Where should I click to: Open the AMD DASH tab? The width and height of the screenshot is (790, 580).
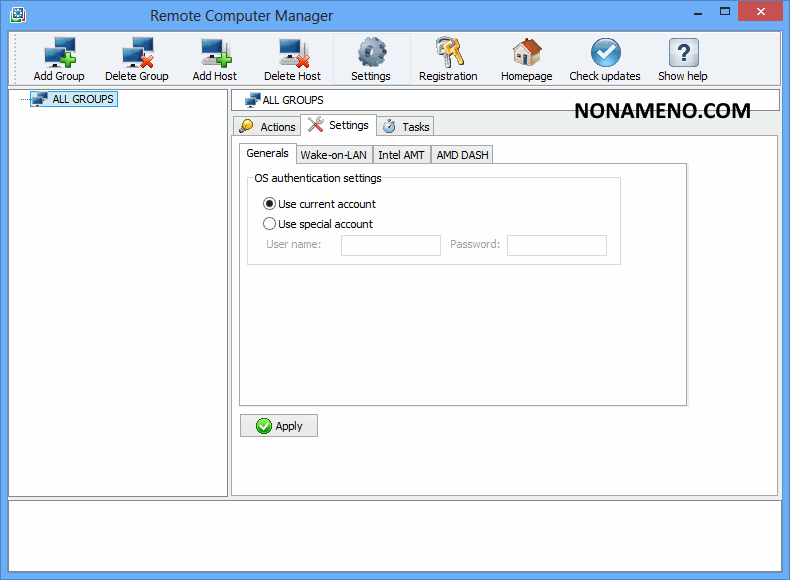(462, 155)
